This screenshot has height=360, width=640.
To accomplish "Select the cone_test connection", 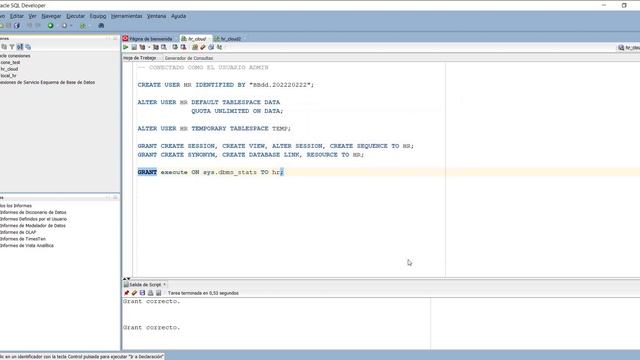I will tap(10, 62).
